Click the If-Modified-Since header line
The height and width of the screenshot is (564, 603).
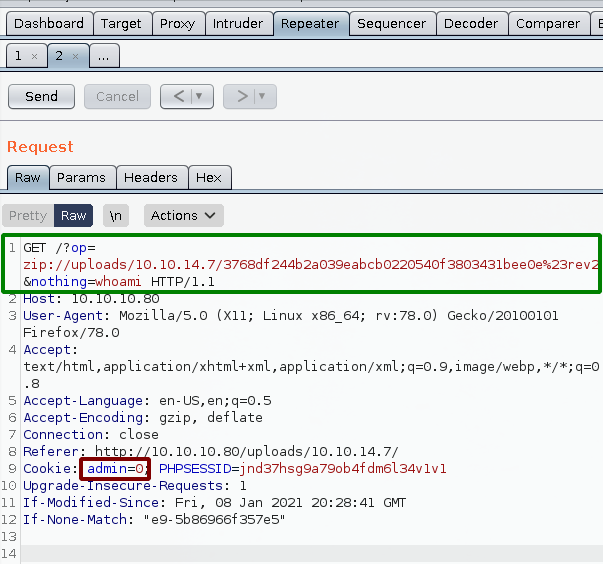coord(214,503)
